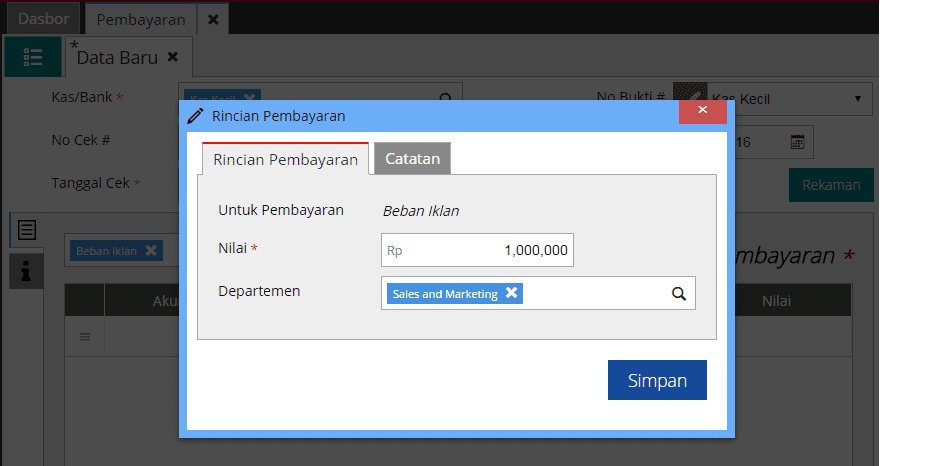Click the row drag handle icon
Screen dimensions: 952x466
[x=85, y=336]
